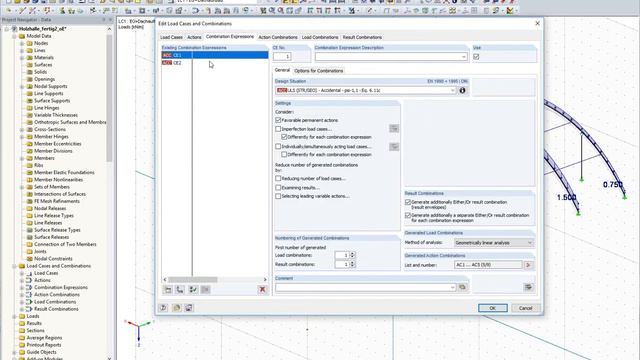
Task: Check Reducing number of load cases
Action: (x=278, y=178)
